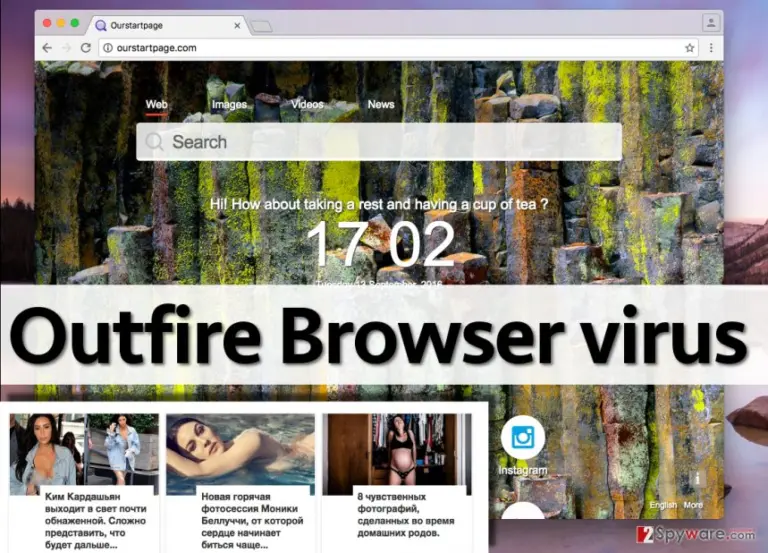Click the site info icon in address bar

tap(108, 48)
